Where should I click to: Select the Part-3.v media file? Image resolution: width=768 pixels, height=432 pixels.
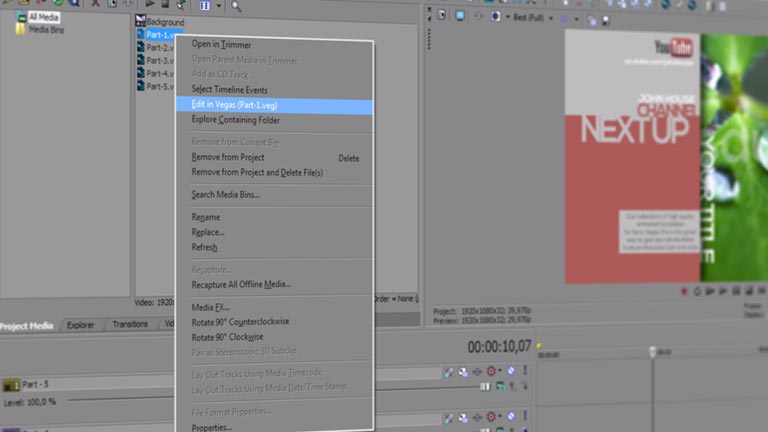pyautogui.click(x=160, y=61)
